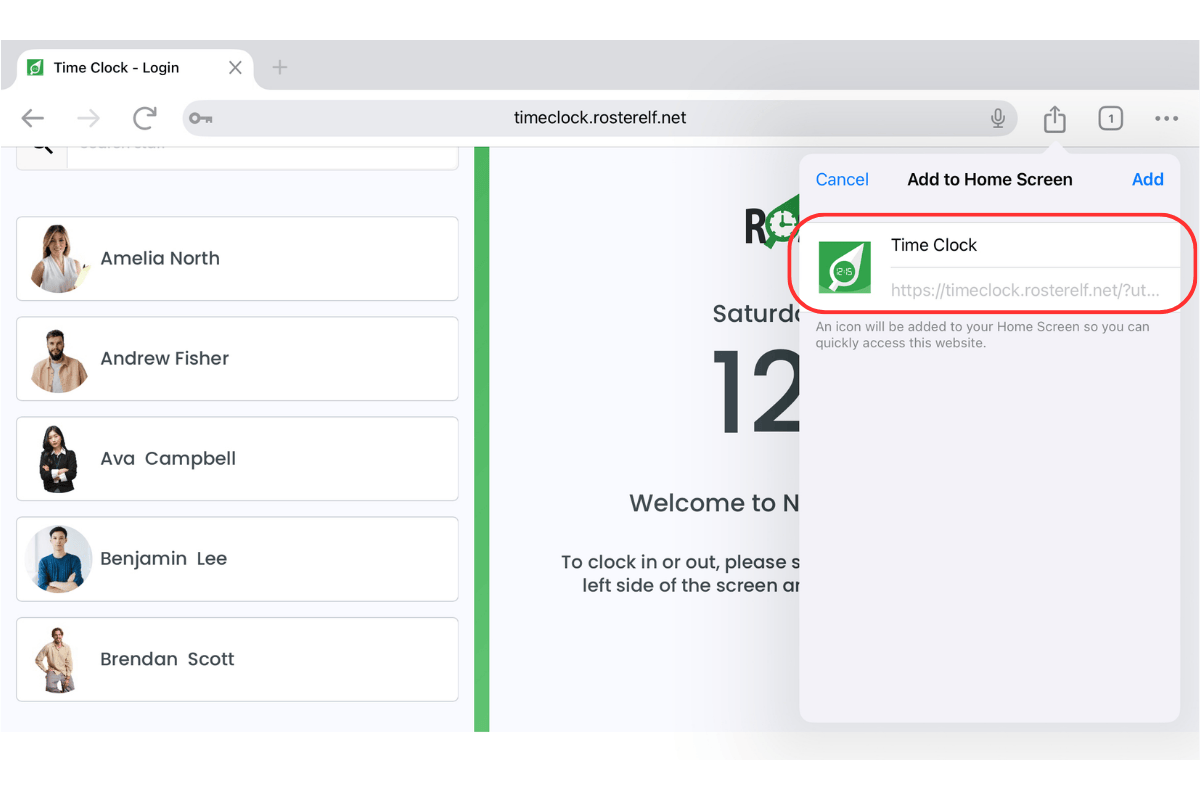Open the browser share sheet icon

(x=1054, y=118)
